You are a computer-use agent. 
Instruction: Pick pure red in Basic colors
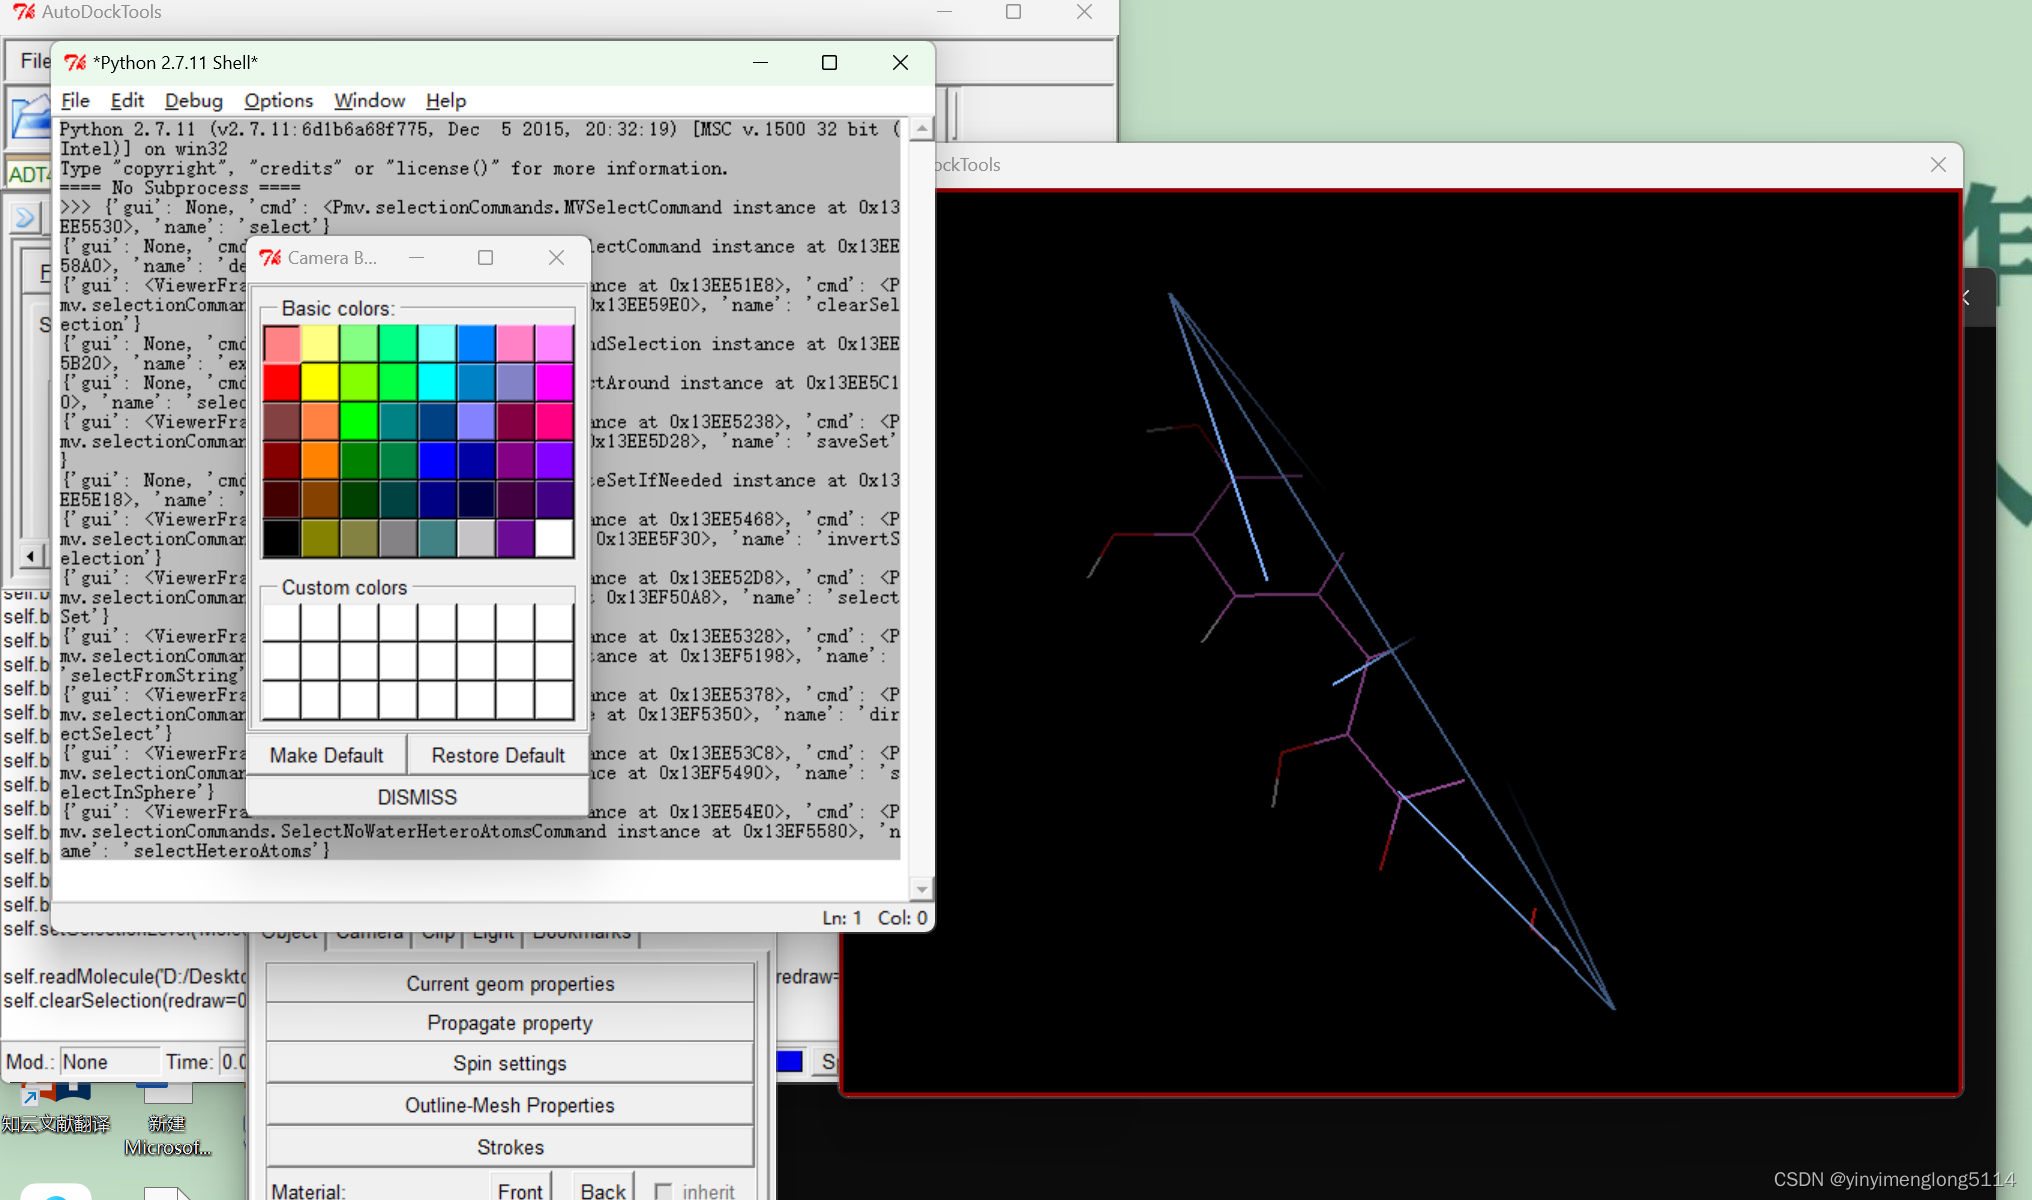coord(281,382)
